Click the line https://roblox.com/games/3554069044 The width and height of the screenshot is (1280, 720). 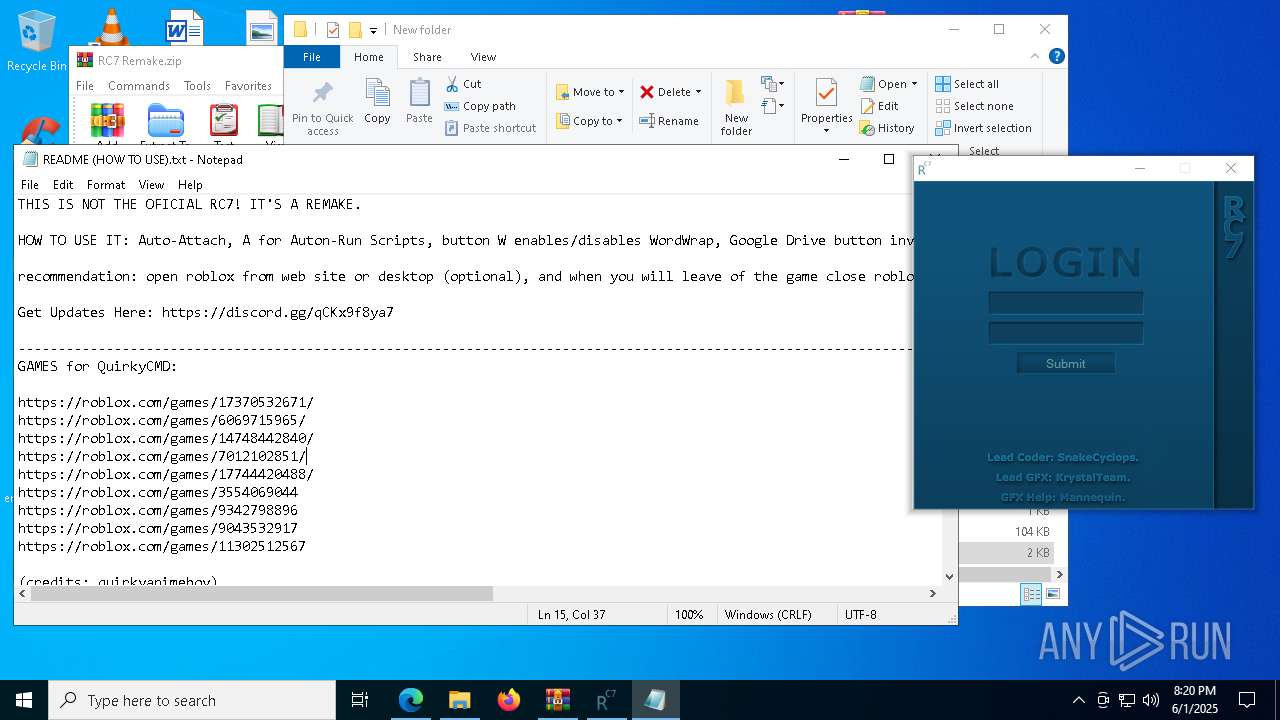click(157, 492)
